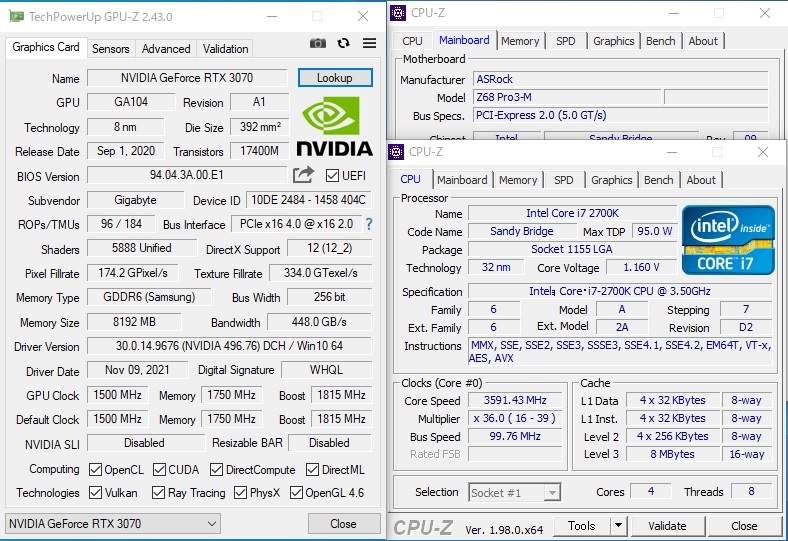Open the SPD tab in front CPU-Z window
Image resolution: width=788 pixels, height=541 pixels.
pos(563,180)
